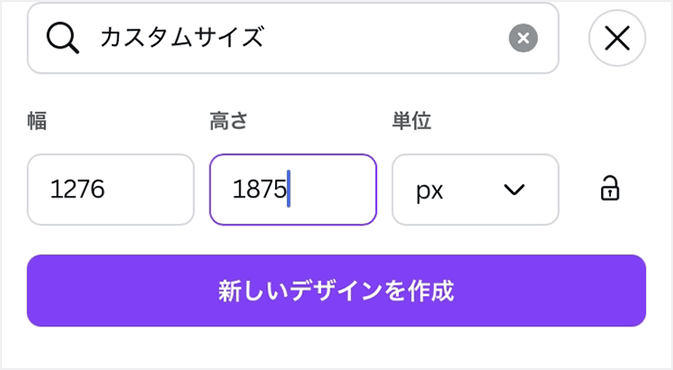673x370 pixels.
Task: Select the px text in unit selector
Action: click(x=429, y=191)
